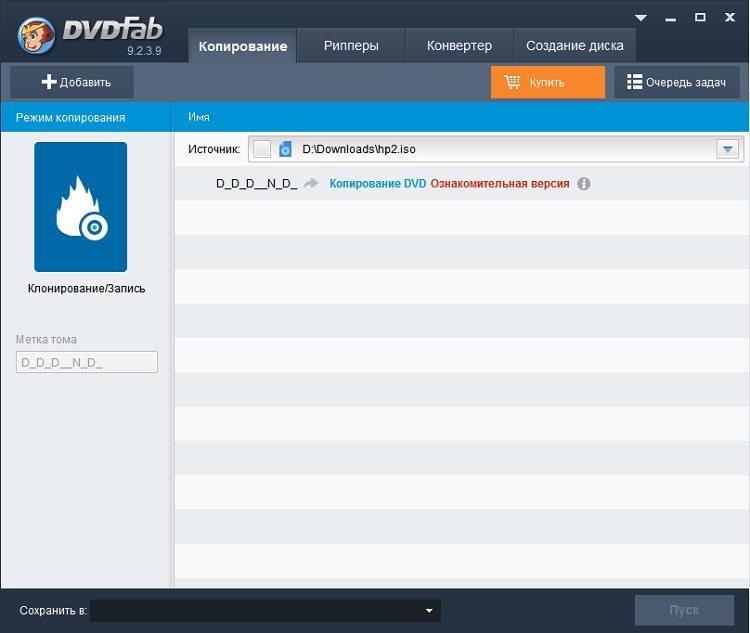The image size is (750, 633).
Task: Open the title bar dropdown menu triangle
Action: pyautogui.click(x=641, y=18)
